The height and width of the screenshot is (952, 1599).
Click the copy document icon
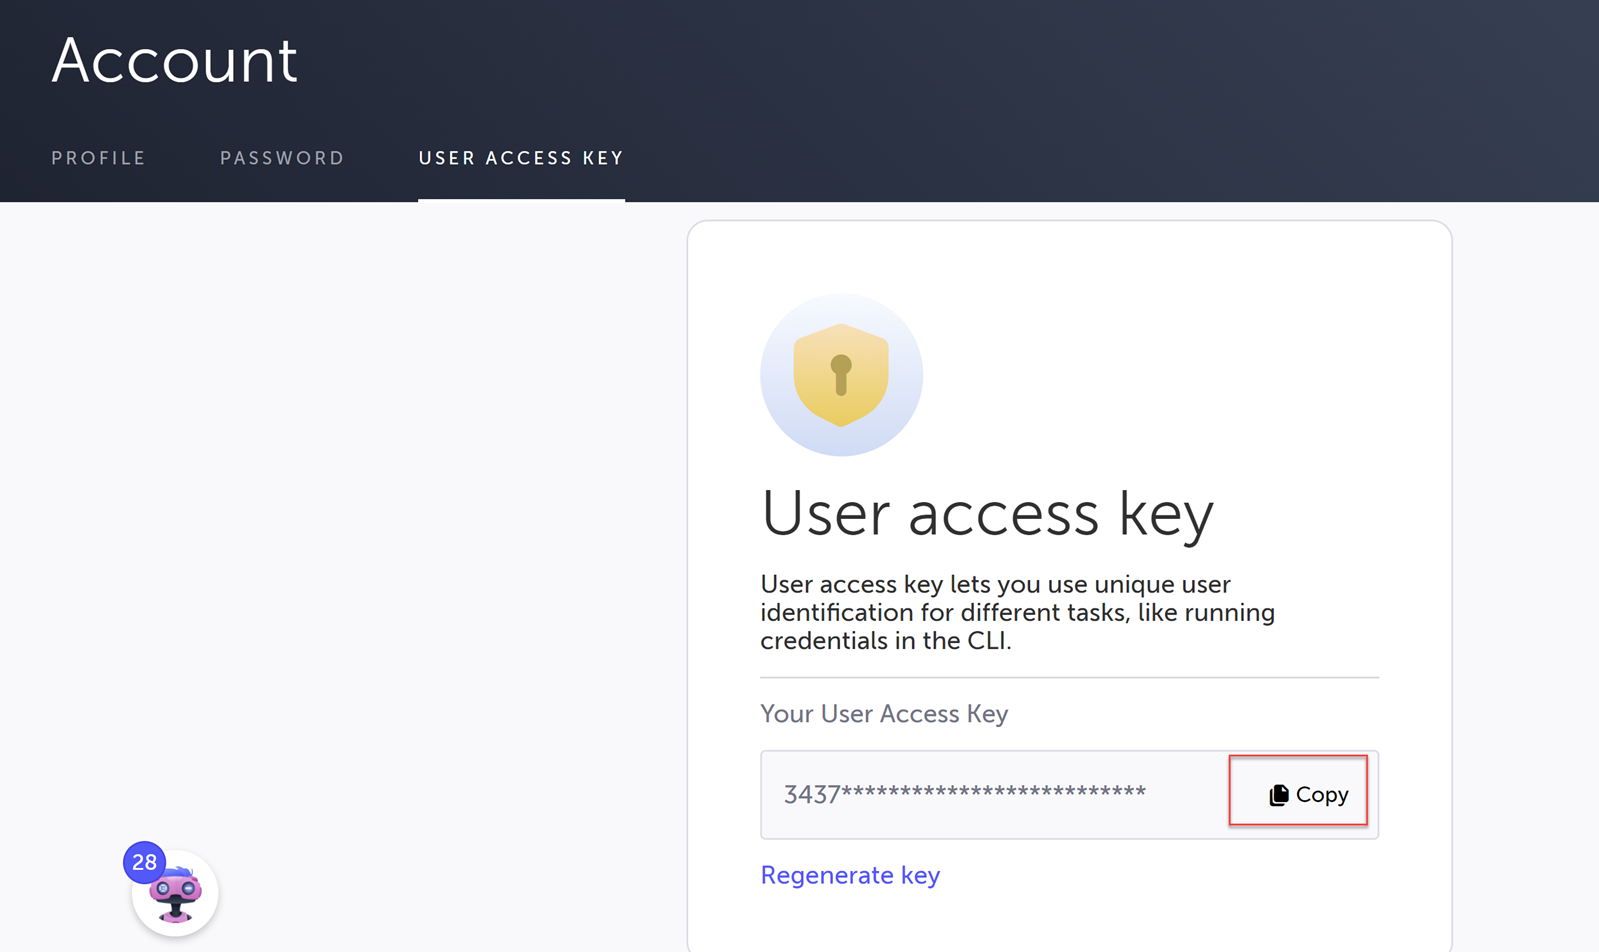(1278, 795)
